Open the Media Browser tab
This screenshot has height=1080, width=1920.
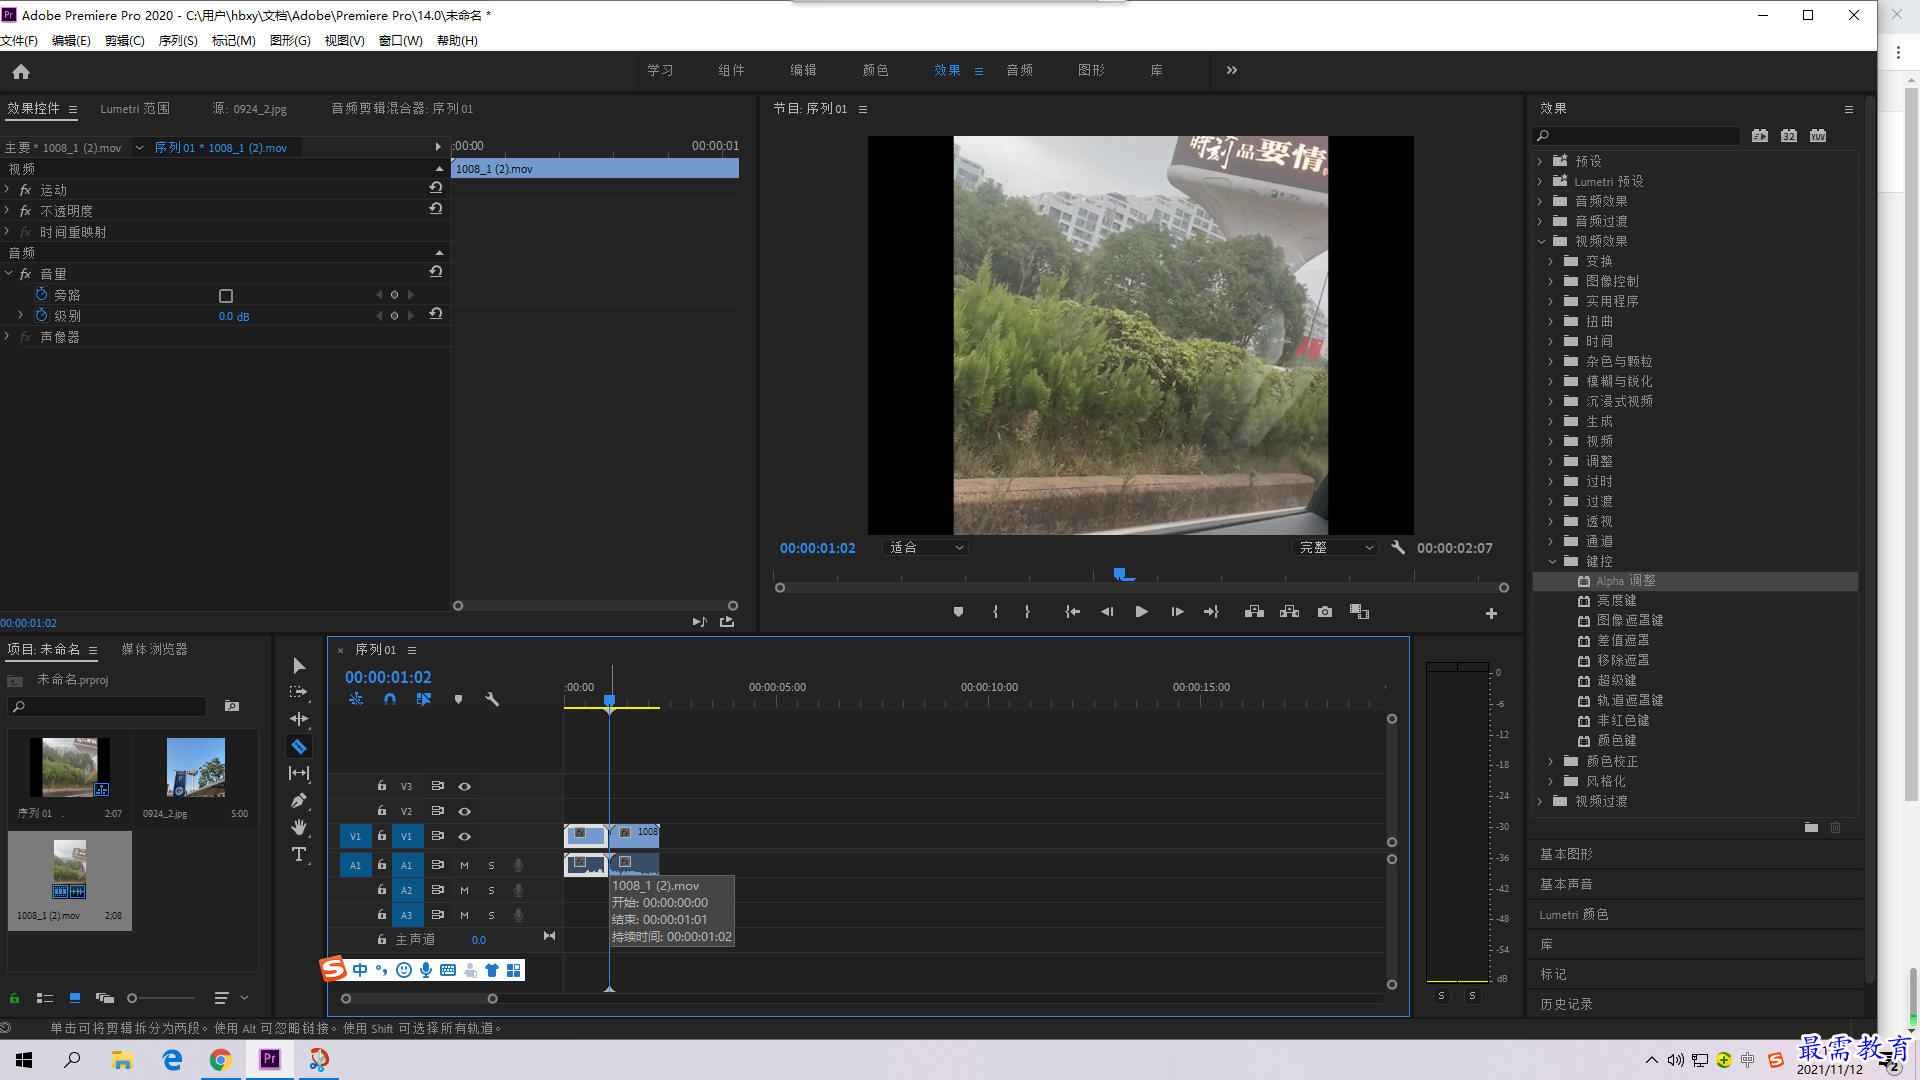154,650
